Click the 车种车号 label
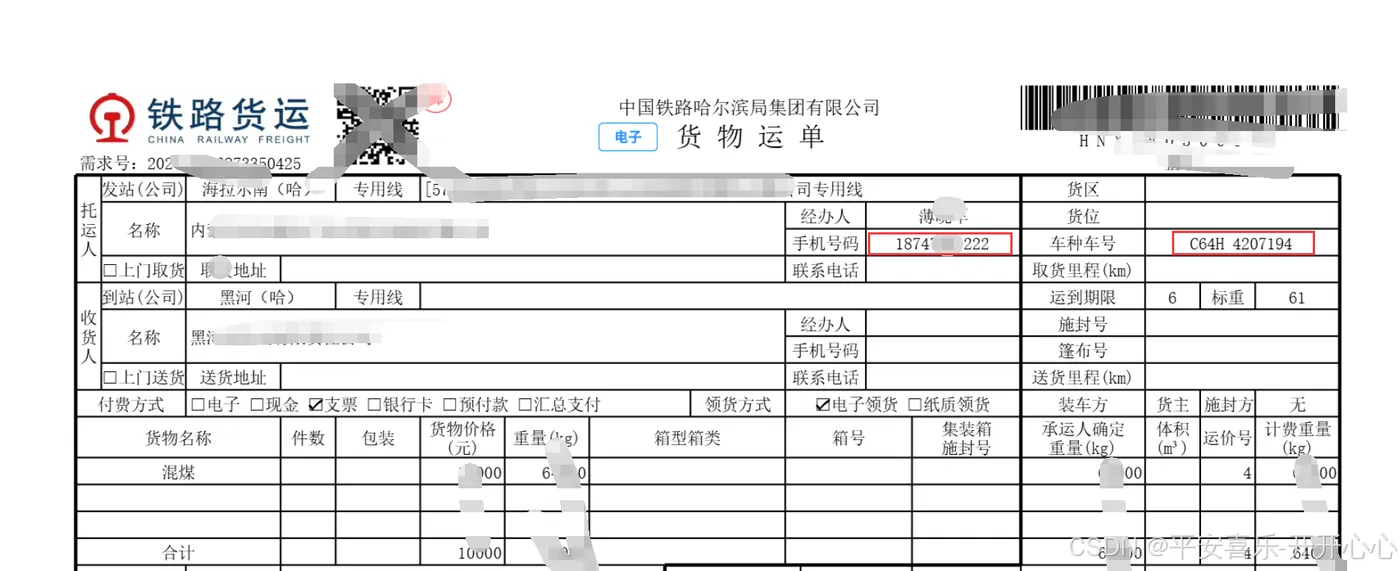 (x=1082, y=243)
